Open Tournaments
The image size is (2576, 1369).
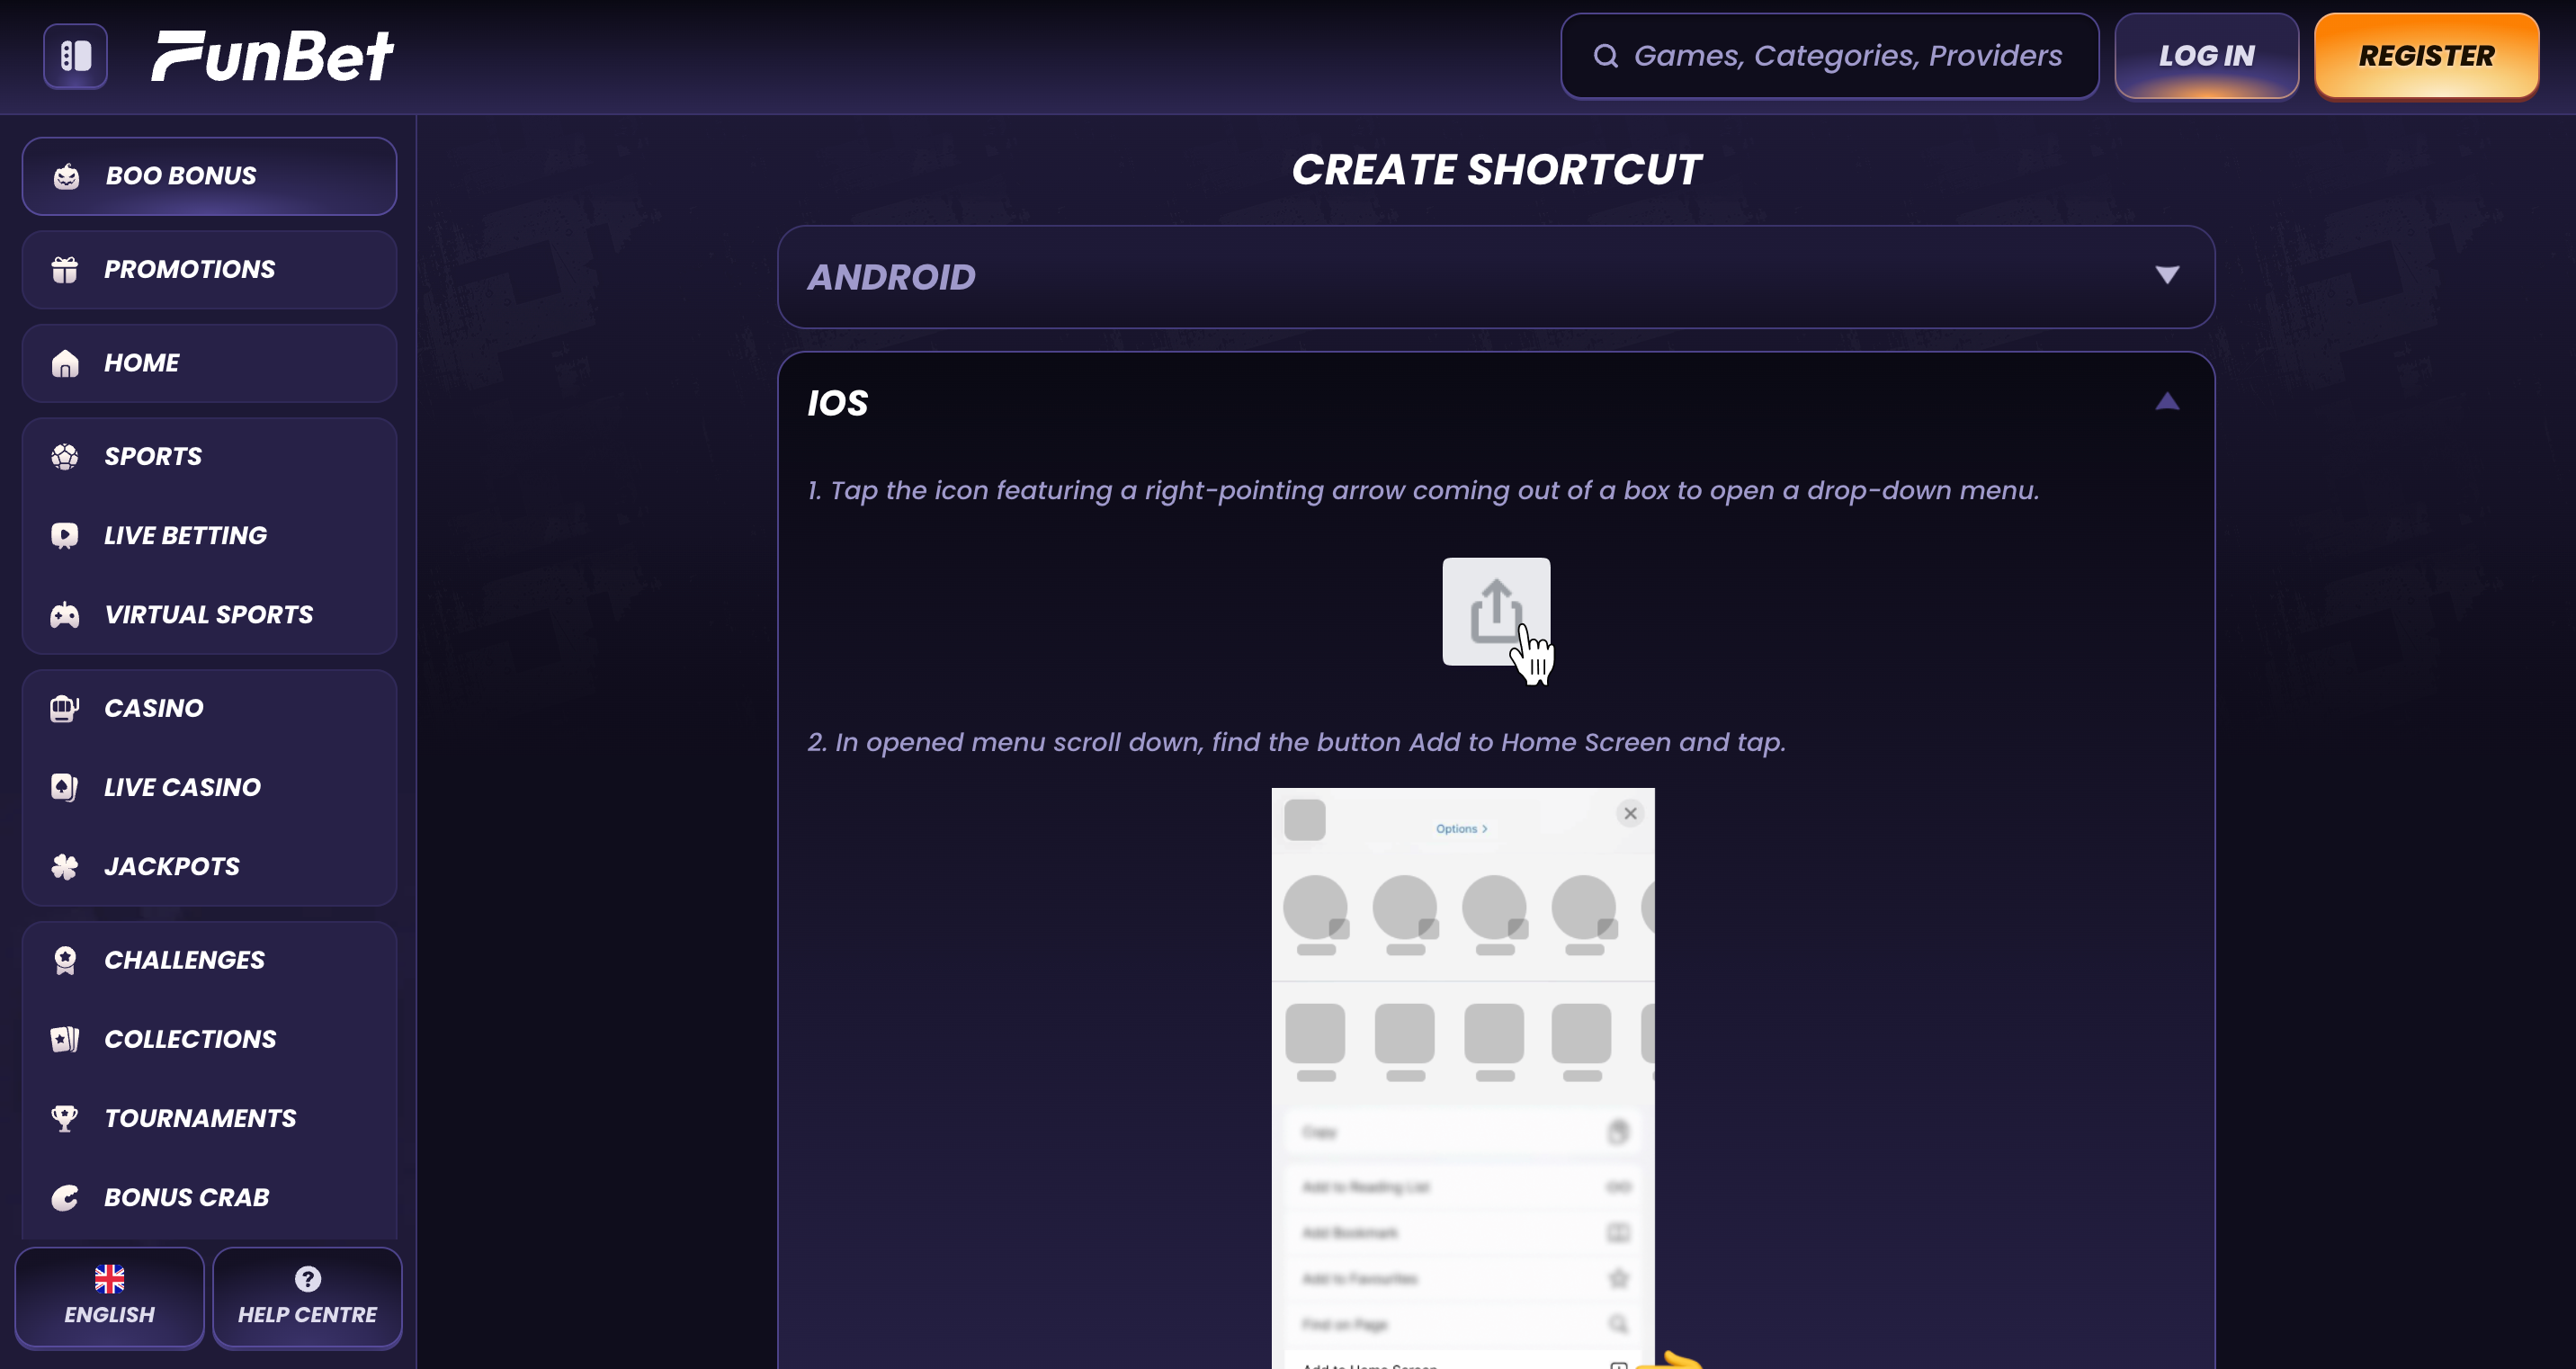click(209, 1118)
